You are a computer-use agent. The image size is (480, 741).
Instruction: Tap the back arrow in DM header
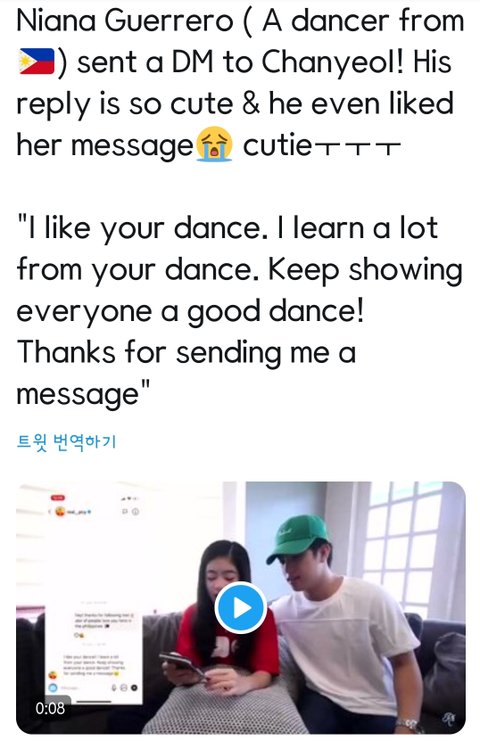(50, 511)
